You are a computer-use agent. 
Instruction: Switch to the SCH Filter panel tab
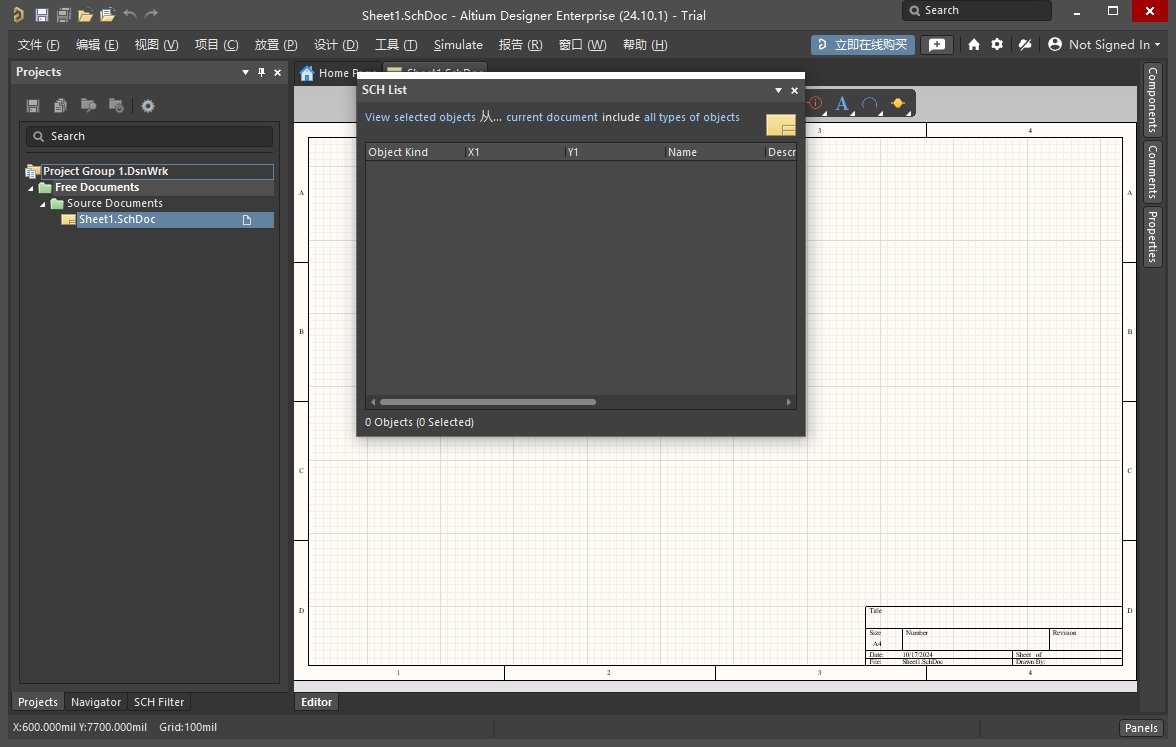pos(158,702)
